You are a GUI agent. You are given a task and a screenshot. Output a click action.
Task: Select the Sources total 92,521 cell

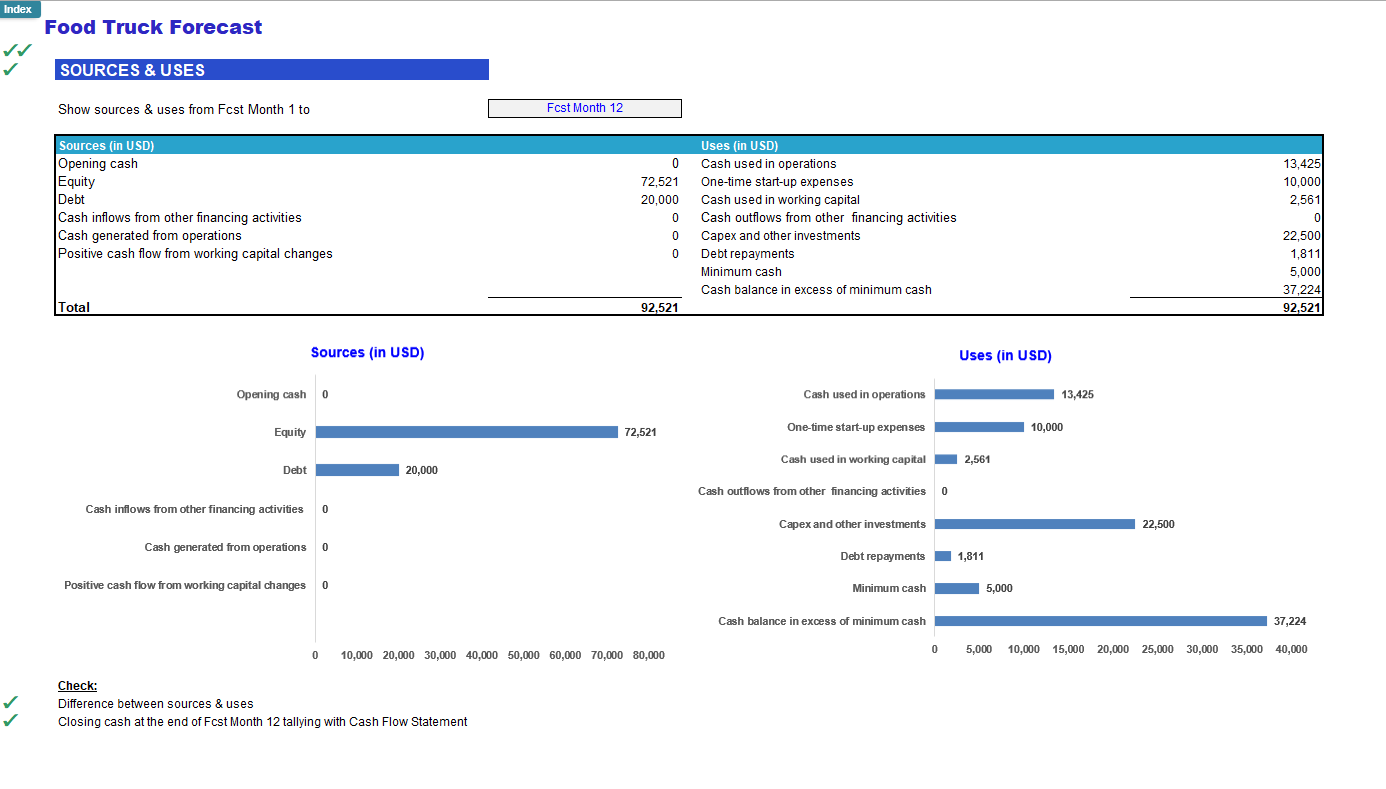coord(660,307)
